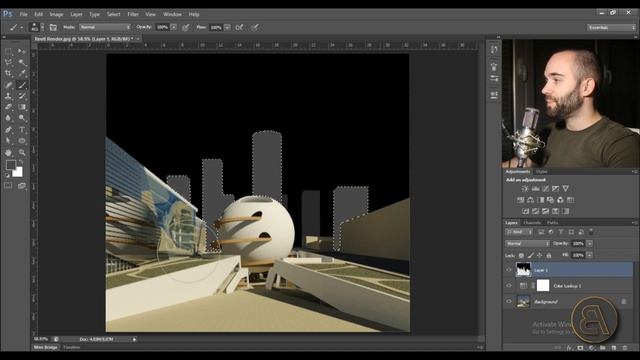This screenshot has width=640, height=360.
Task: Select the Move tool
Action: [22, 51]
